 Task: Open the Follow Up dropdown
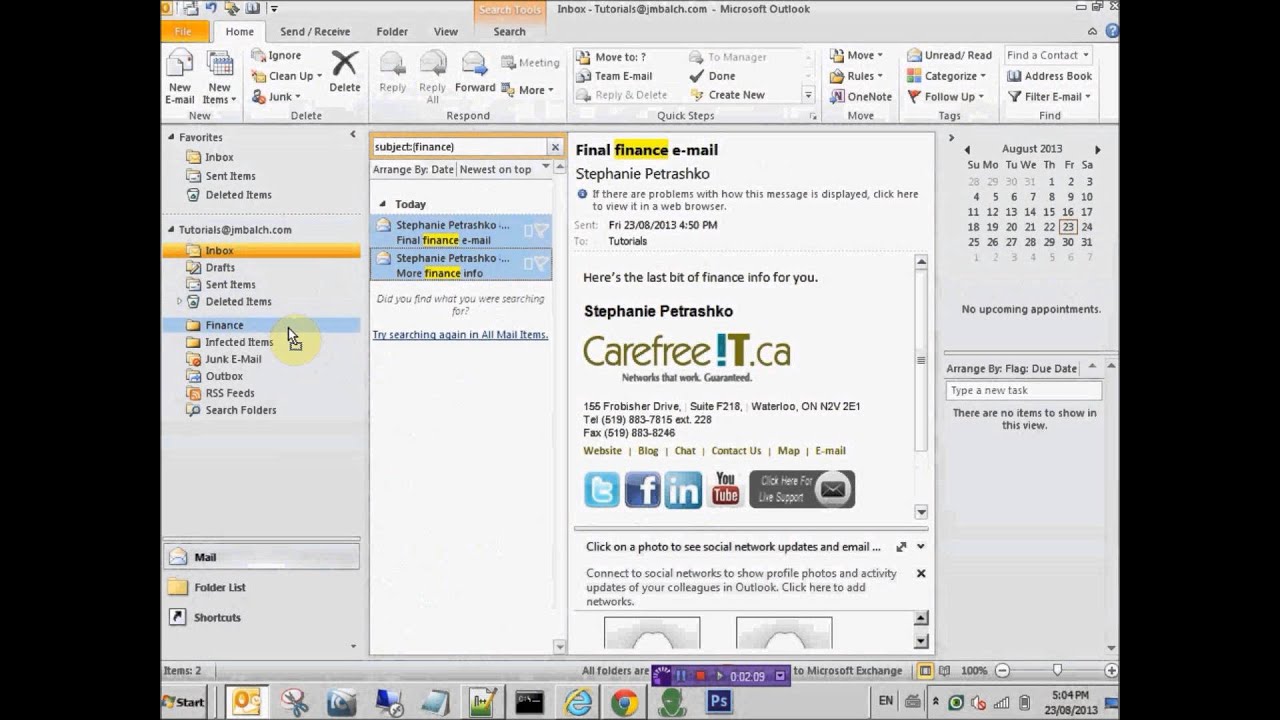coord(945,97)
